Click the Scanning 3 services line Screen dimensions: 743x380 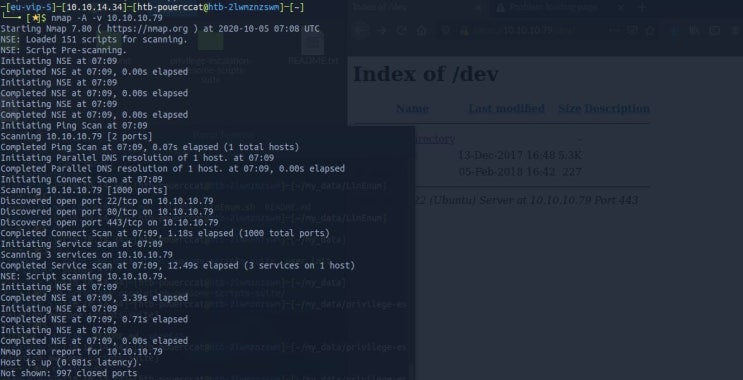point(87,255)
